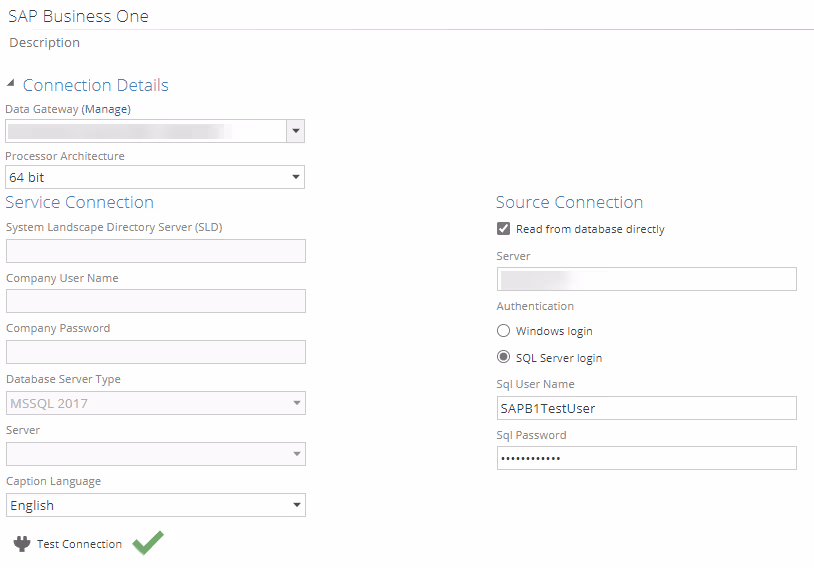This screenshot has height=568, width=814.
Task: Select the Windows login radio button
Action: [503, 331]
